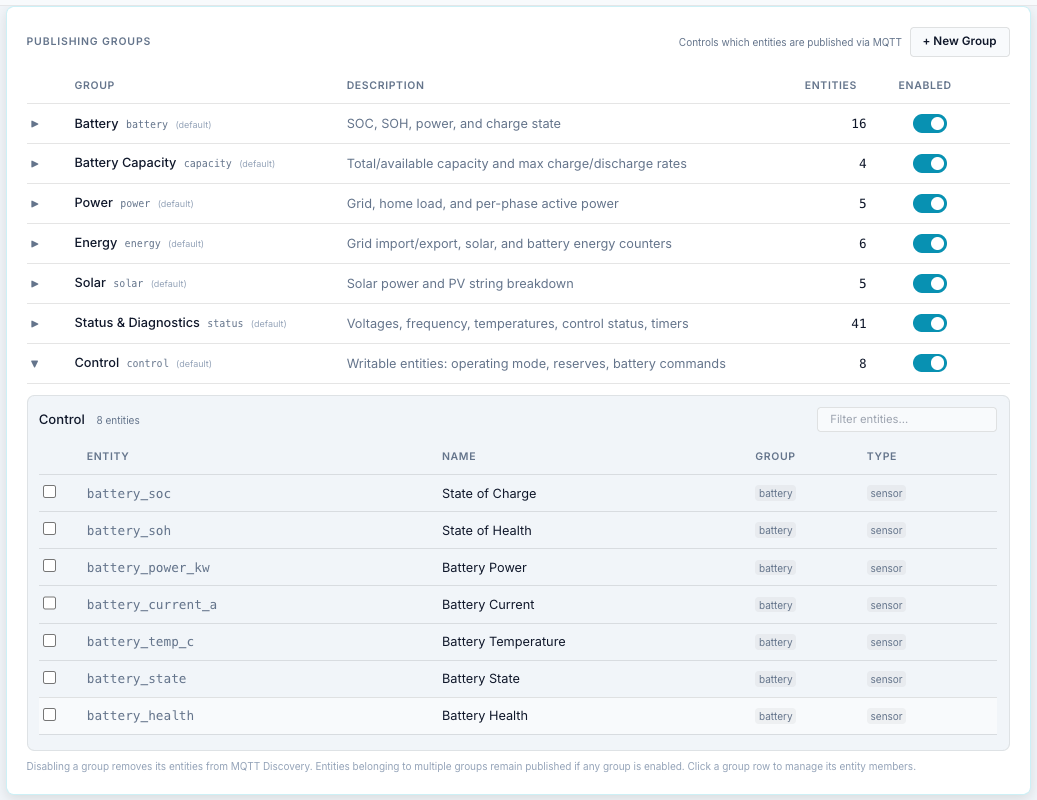Expand the Battery Capacity group row

35,164
